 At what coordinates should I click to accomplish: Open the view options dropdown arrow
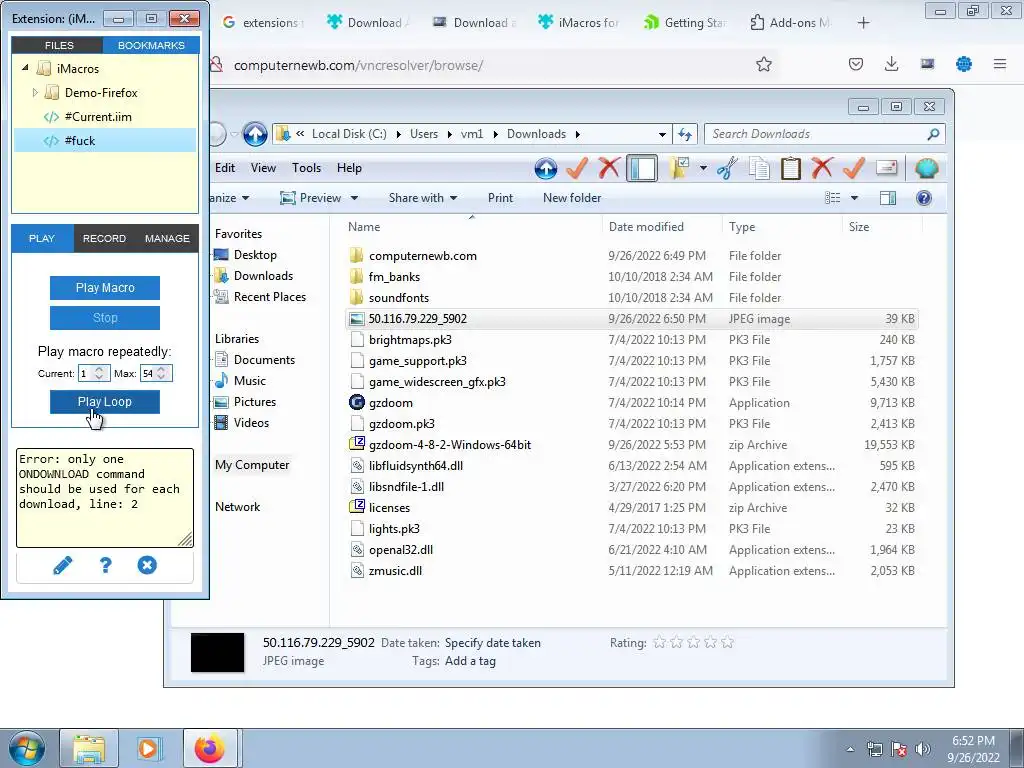click(854, 198)
